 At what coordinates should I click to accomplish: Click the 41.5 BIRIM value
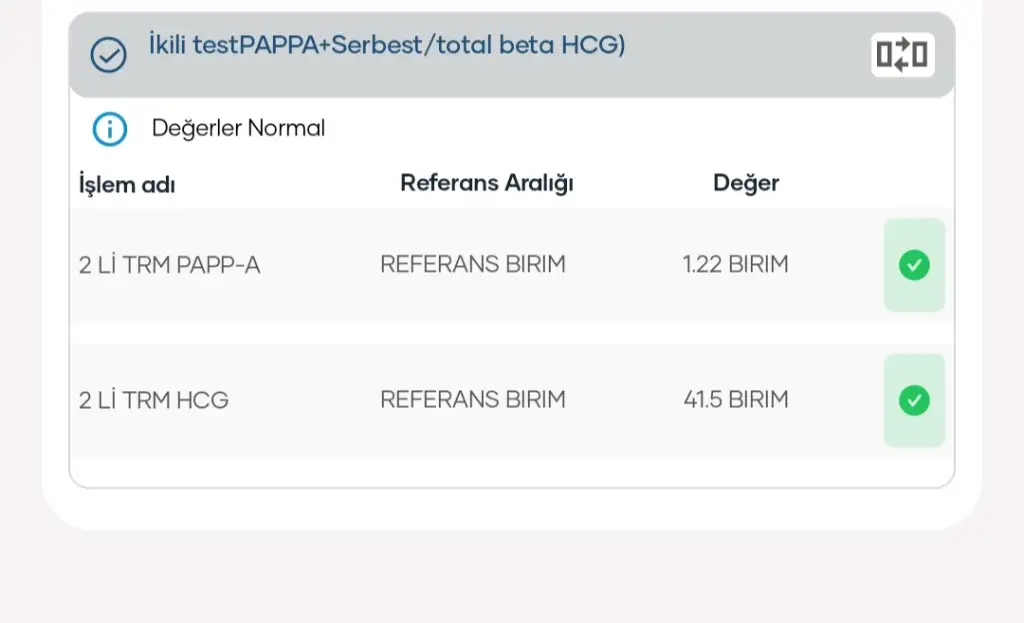tap(735, 399)
